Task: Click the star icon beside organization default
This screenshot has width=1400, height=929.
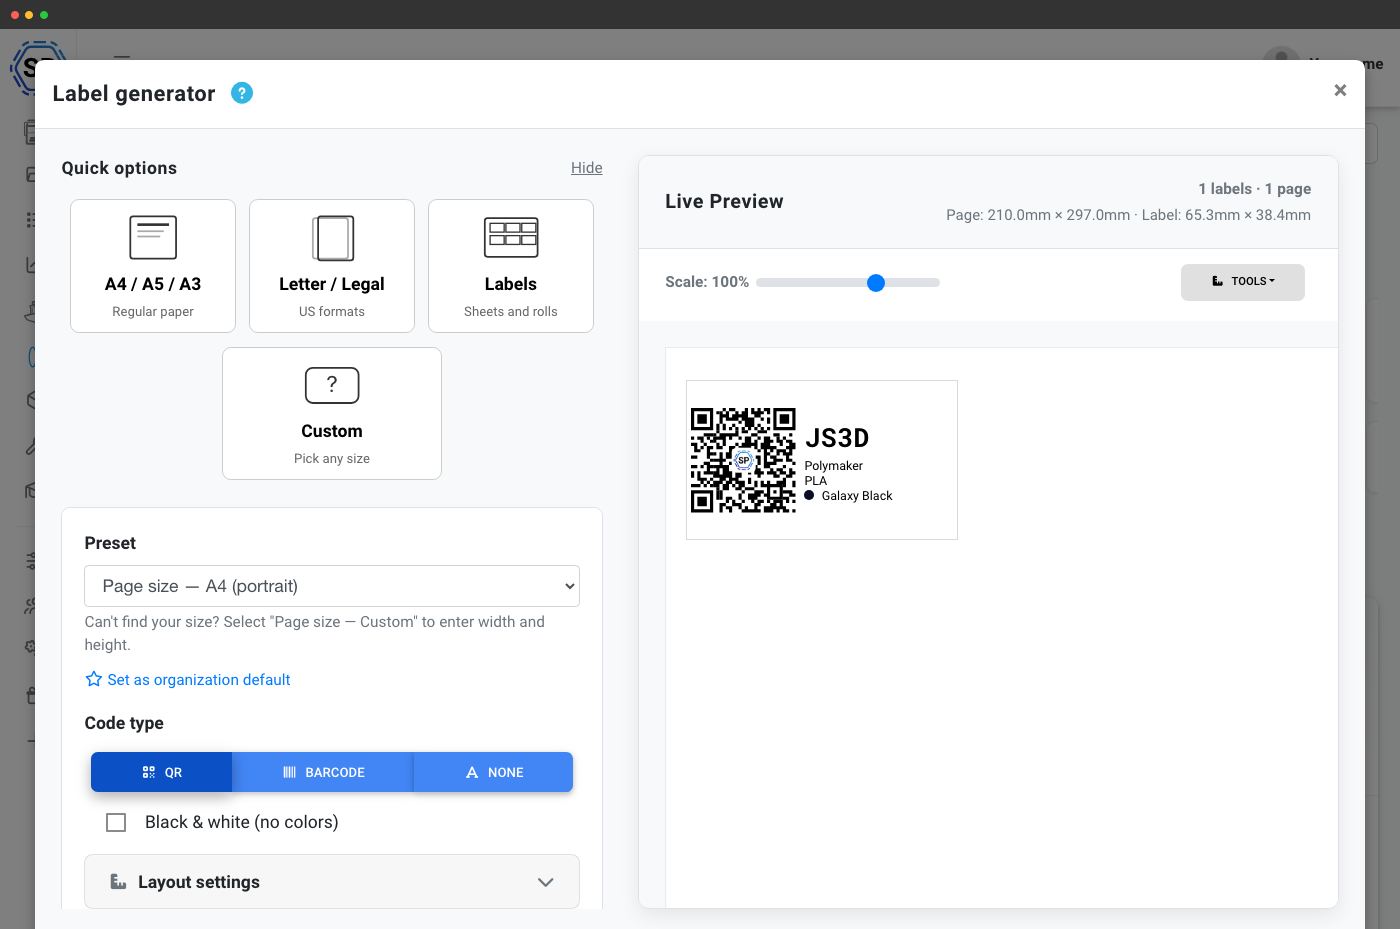Action: tap(94, 679)
